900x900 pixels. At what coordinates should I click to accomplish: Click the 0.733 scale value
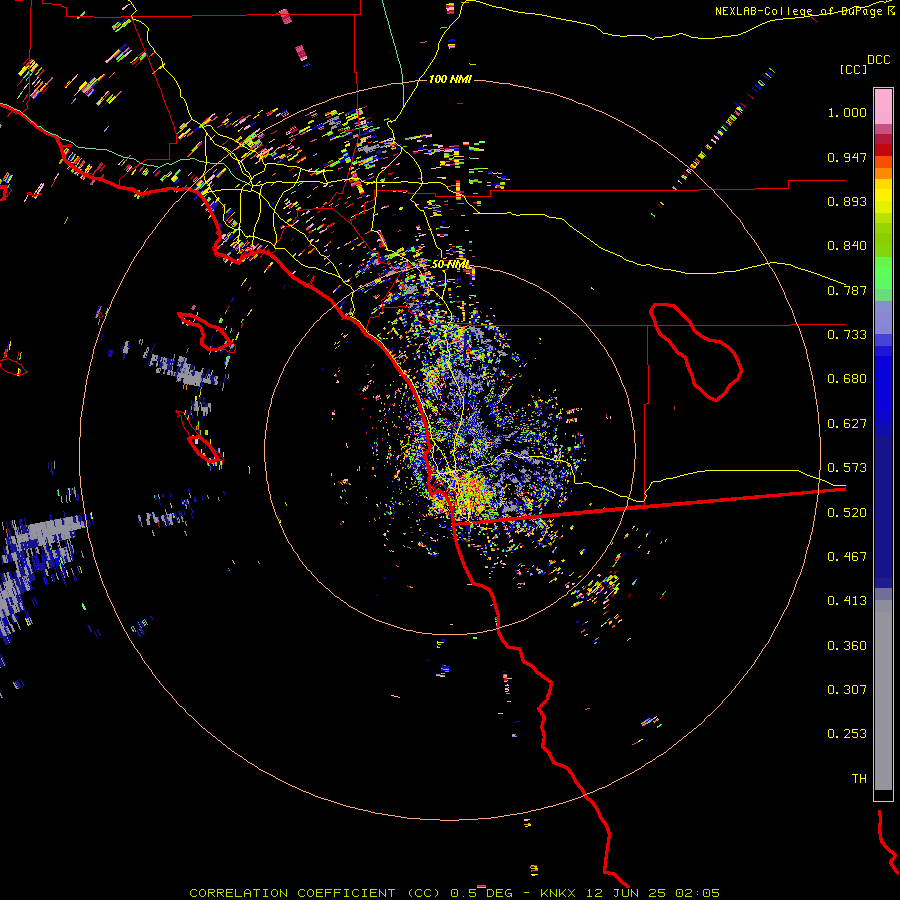click(x=847, y=335)
